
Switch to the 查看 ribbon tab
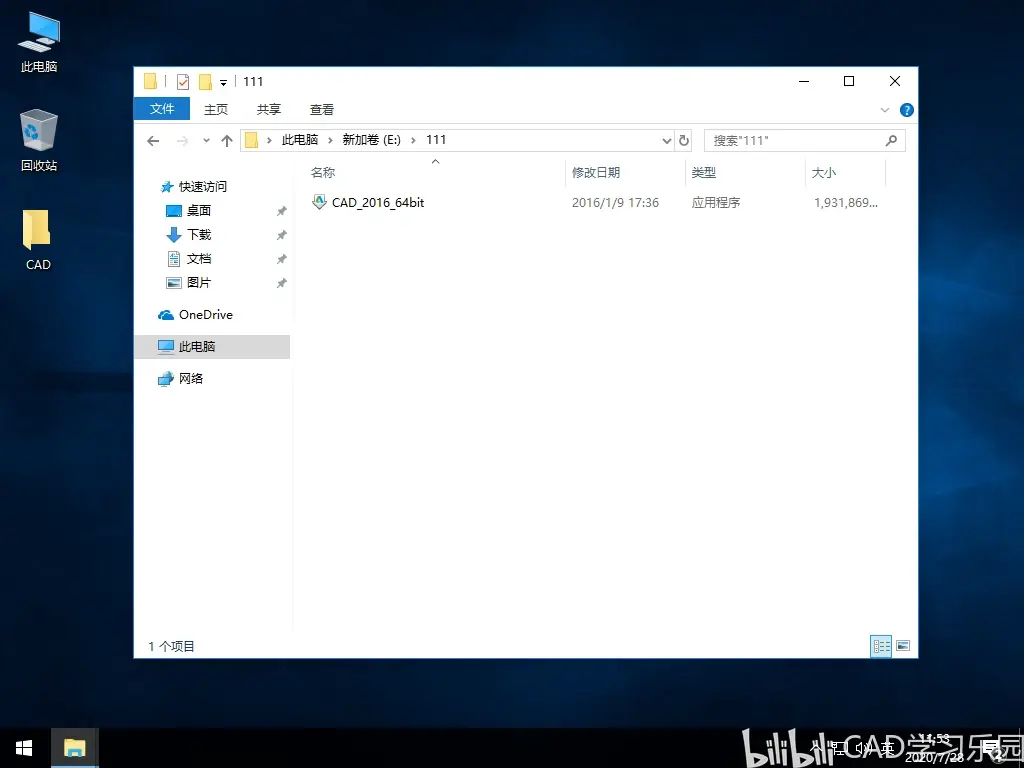321,109
